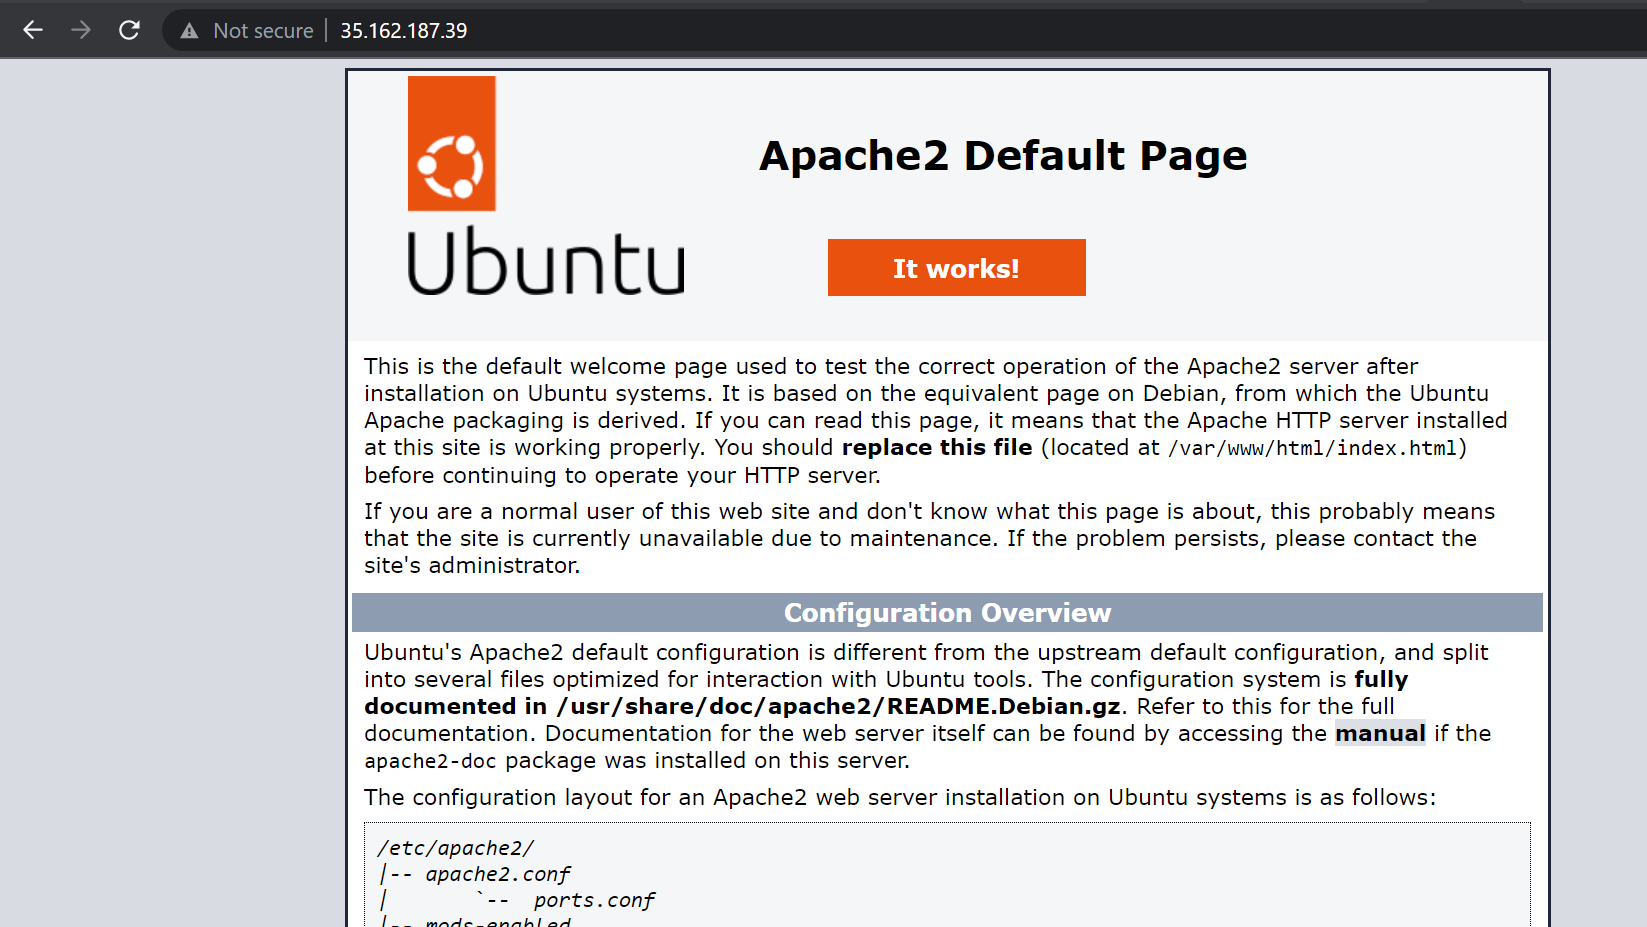1647x927 pixels.
Task: Click the 'site's administrator' paragraph text
Action: point(471,566)
